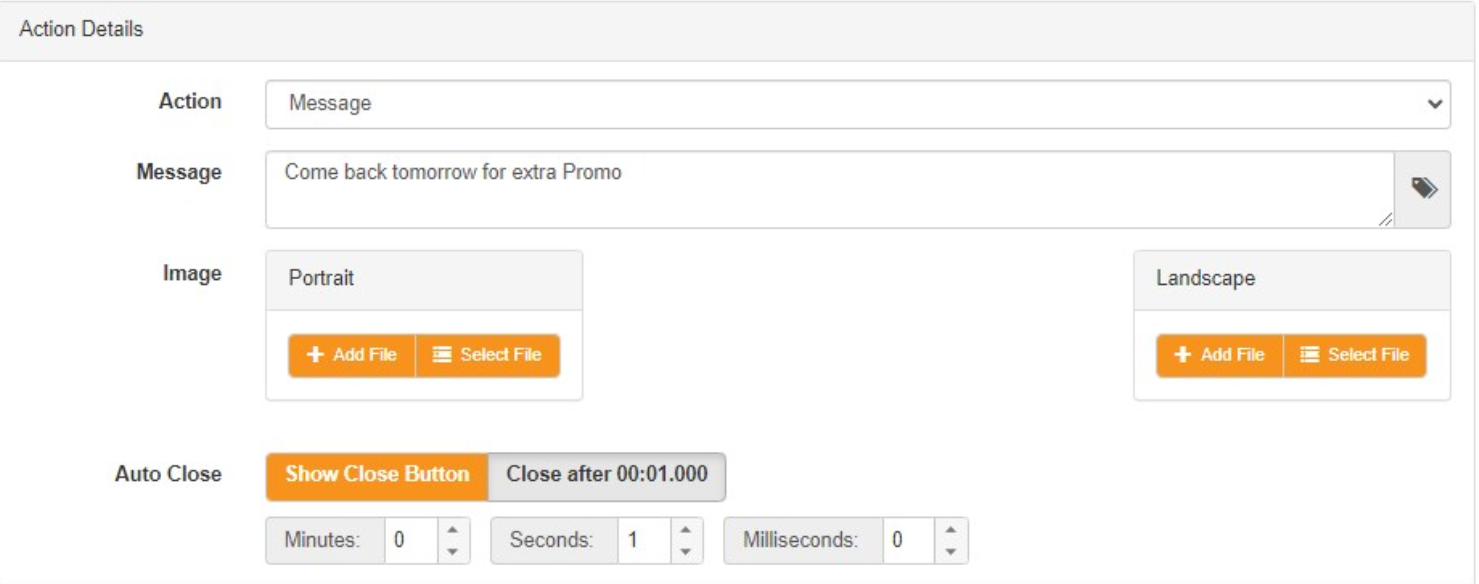Image resolution: width=1479 pixels, height=584 pixels.
Task: Open the Action dropdown
Action: 858,104
